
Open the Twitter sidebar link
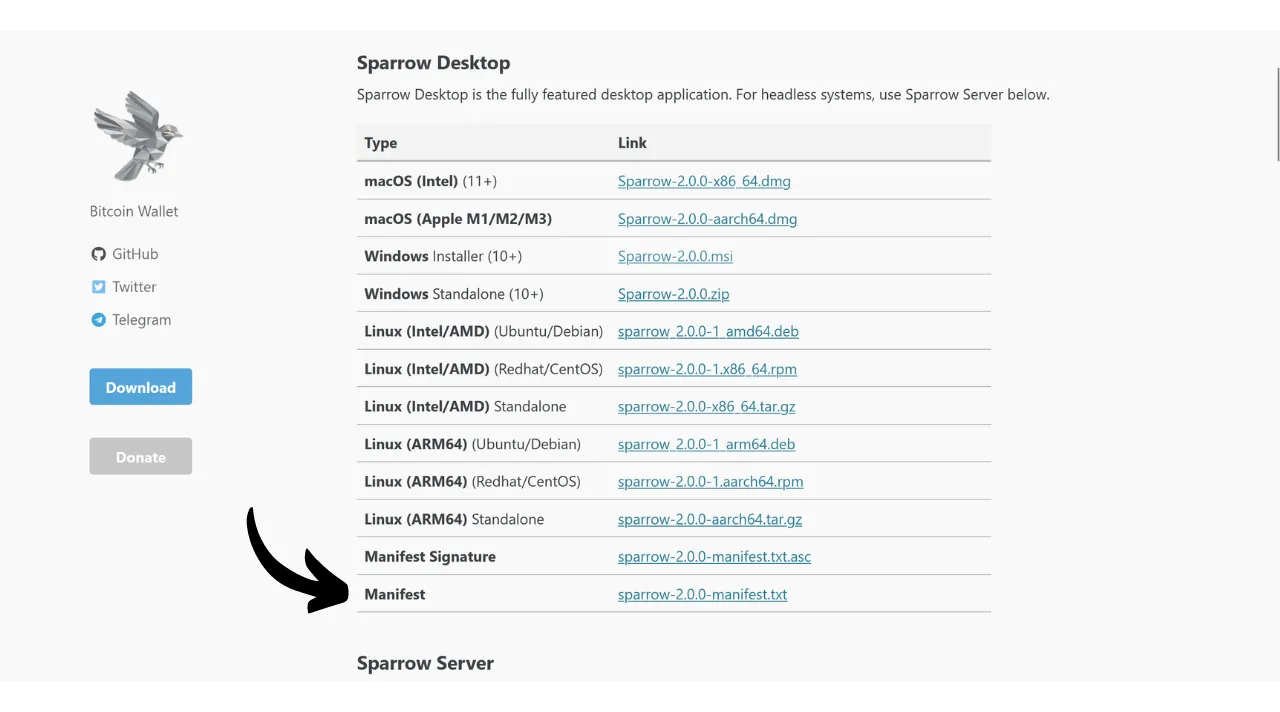click(134, 287)
